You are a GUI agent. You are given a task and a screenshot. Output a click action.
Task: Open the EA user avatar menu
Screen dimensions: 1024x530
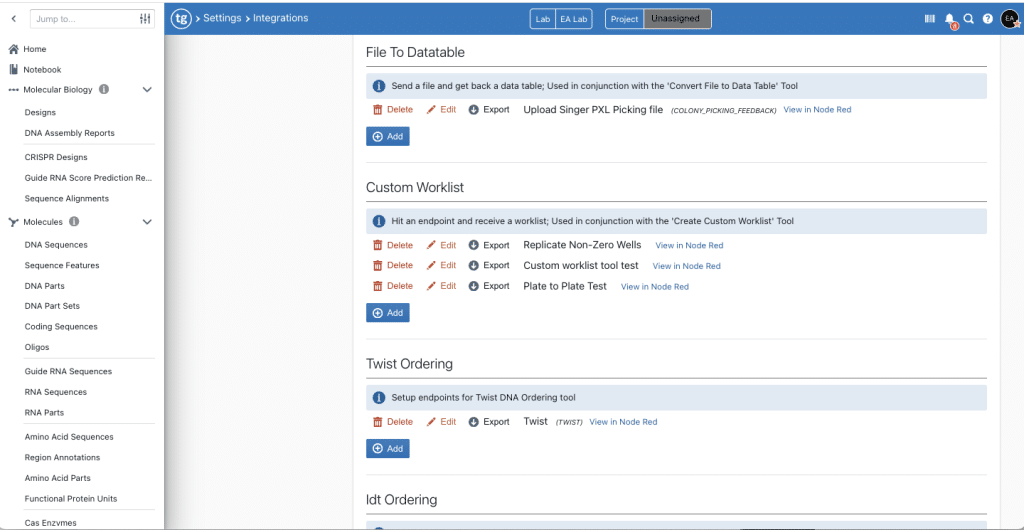pyautogui.click(x=1009, y=19)
